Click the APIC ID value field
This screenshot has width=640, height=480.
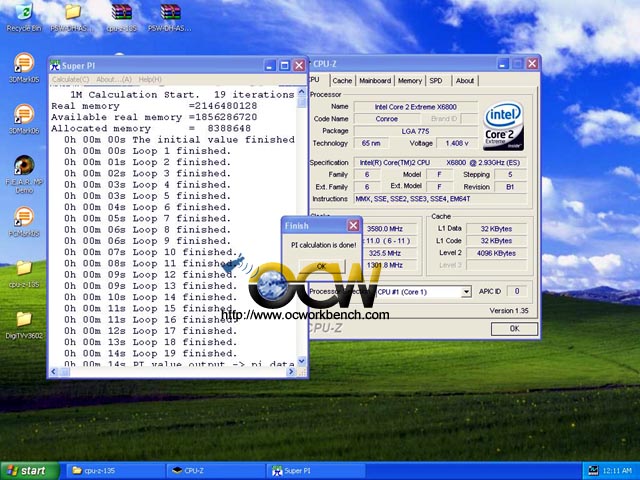click(517, 291)
